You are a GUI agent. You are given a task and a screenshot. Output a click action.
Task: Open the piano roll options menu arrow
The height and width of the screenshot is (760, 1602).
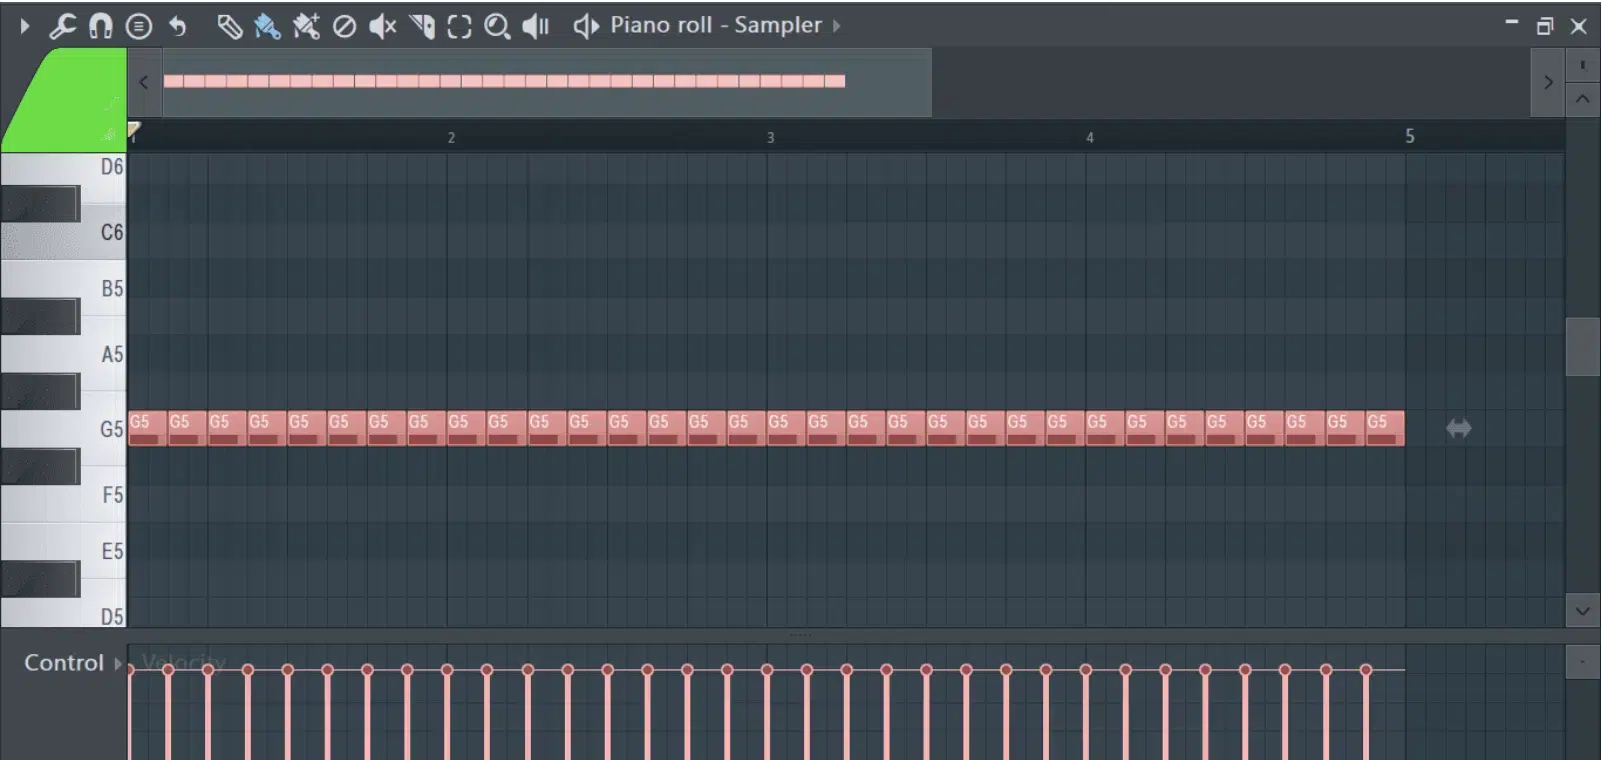[24, 26]
